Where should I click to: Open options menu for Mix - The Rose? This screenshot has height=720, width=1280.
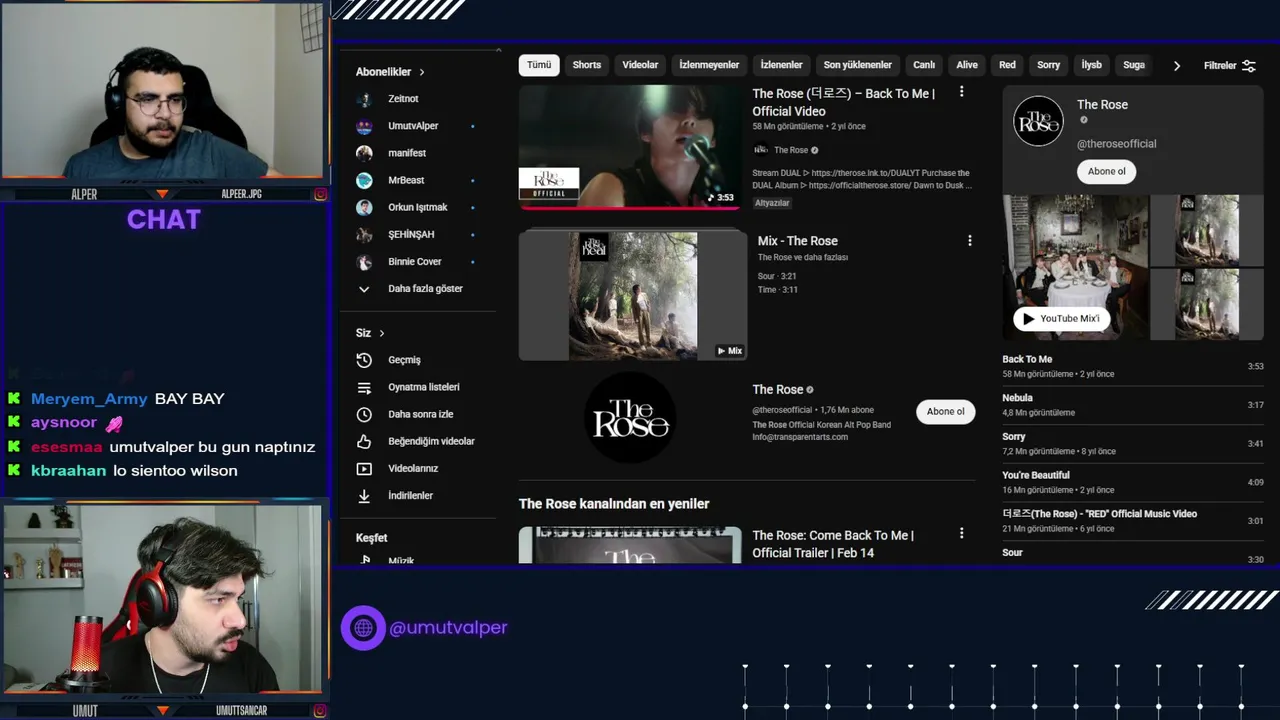pyautogui.click(x=969, y=241)
